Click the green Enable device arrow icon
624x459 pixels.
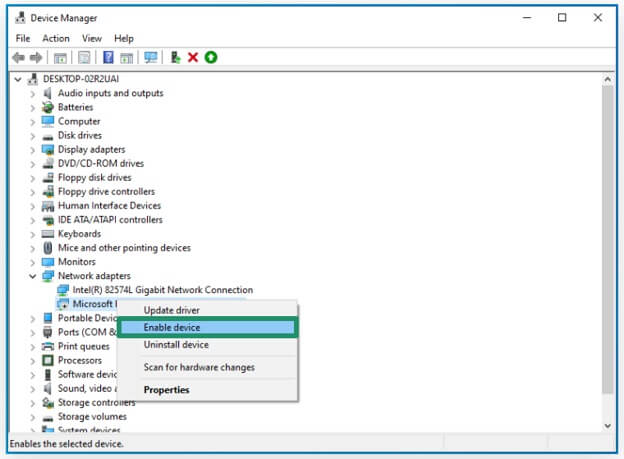point(211,58)
